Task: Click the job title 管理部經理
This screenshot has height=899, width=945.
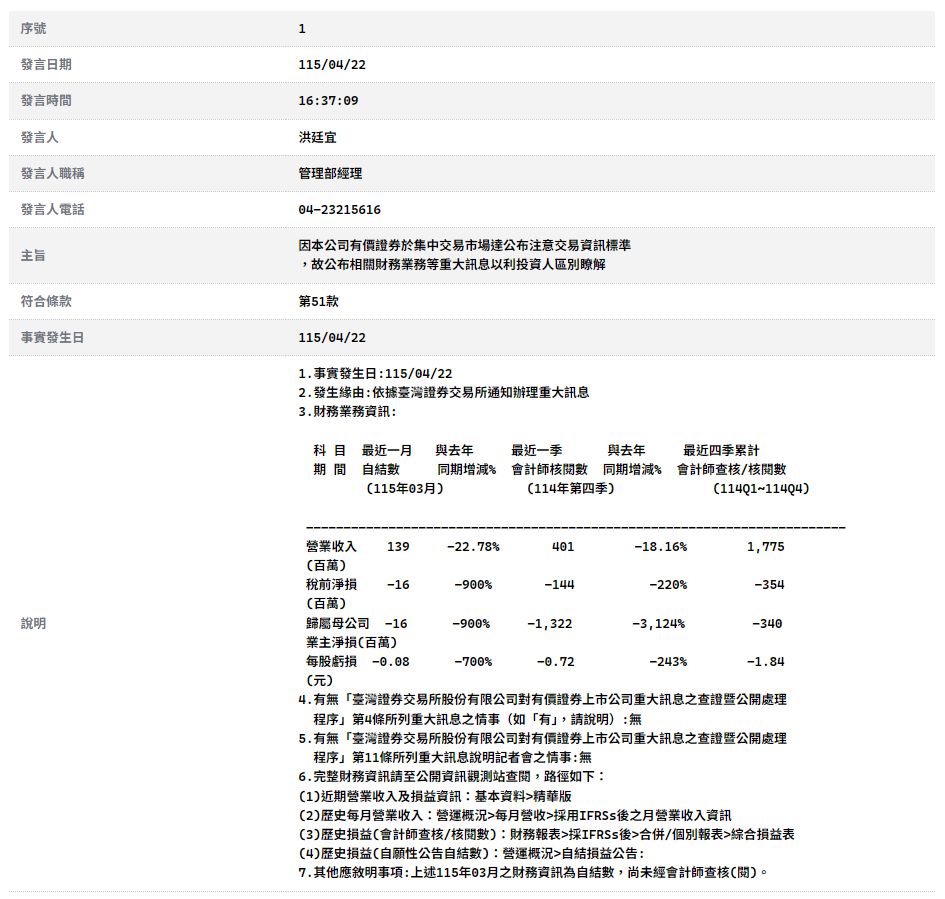Action: (330, 173)
